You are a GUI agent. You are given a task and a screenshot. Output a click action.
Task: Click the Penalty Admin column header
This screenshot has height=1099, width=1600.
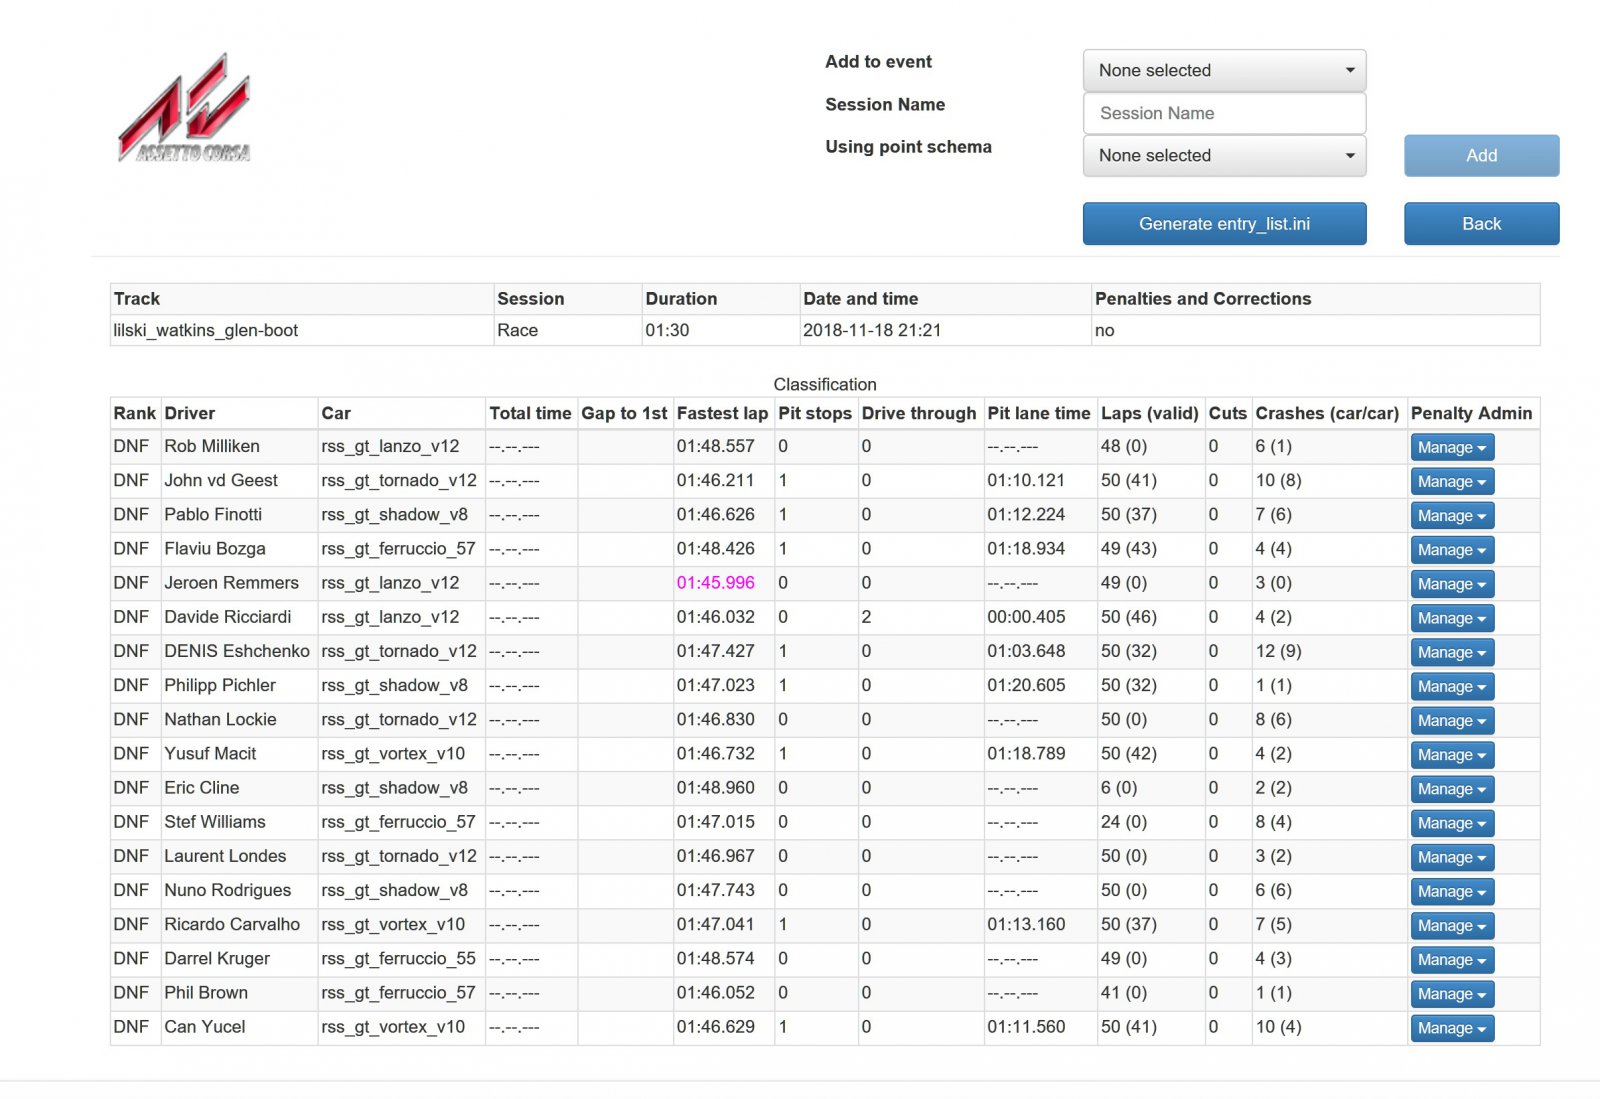tap(1470, 414)
